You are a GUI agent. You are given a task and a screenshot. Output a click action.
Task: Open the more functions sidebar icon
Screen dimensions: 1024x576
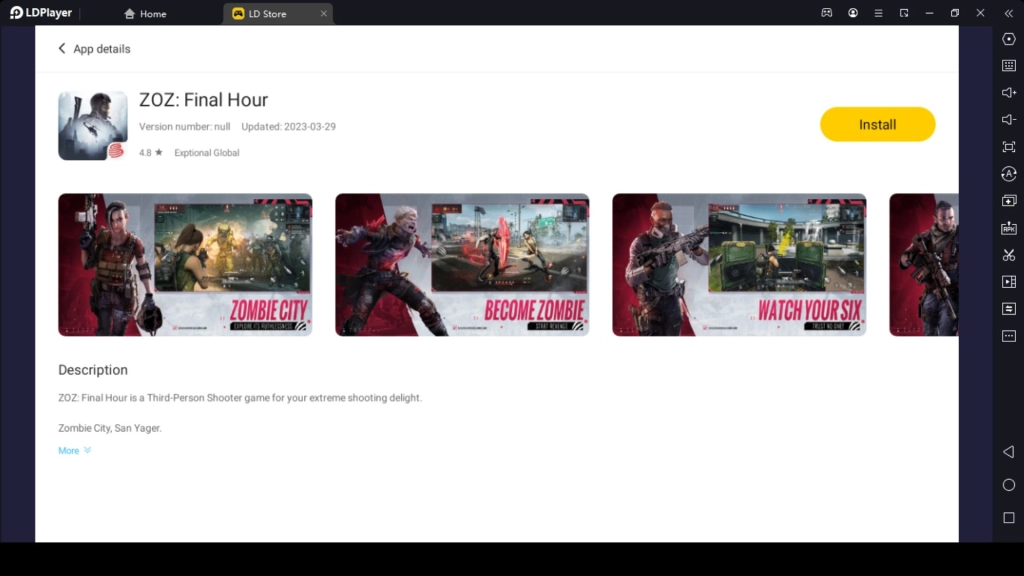click(1008, 335)
